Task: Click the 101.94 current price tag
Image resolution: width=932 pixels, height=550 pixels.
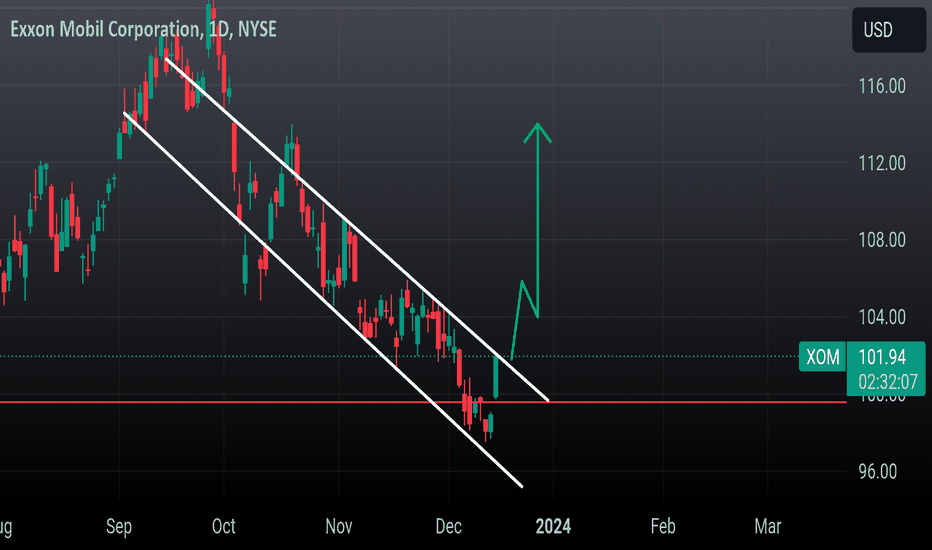Action: pyautogui.click(x=883, y=357)
